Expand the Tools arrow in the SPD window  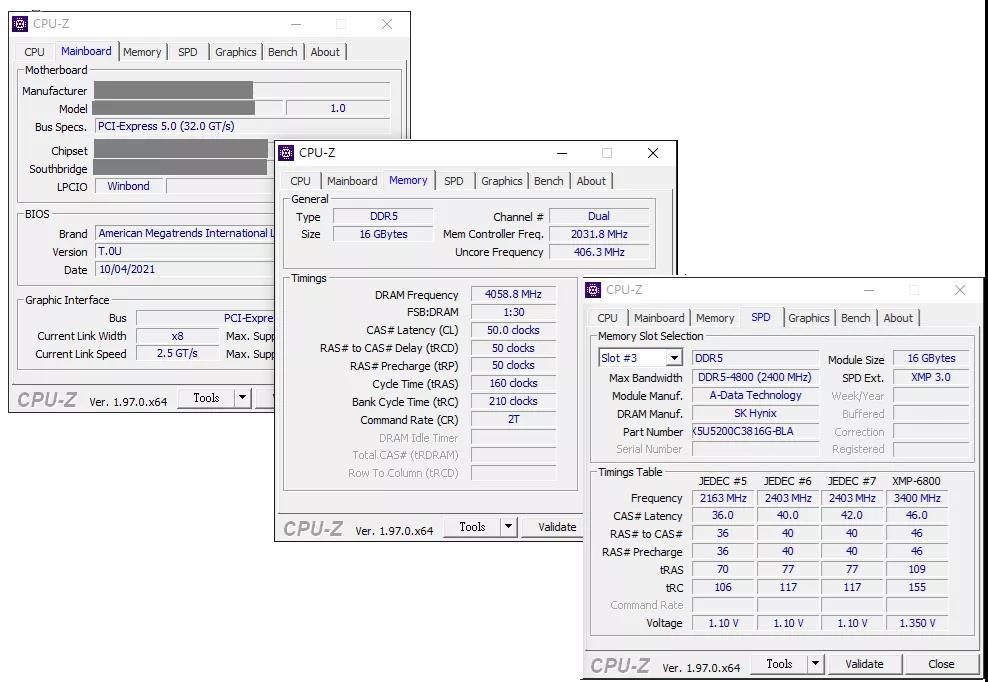point(815,664)
